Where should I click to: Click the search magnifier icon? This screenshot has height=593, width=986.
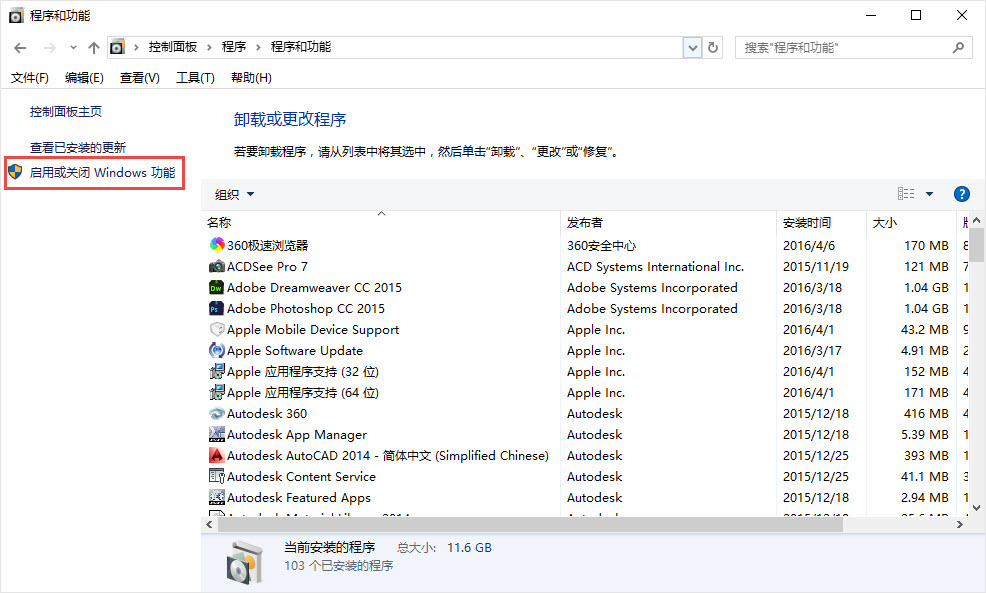tap(958, 47)
